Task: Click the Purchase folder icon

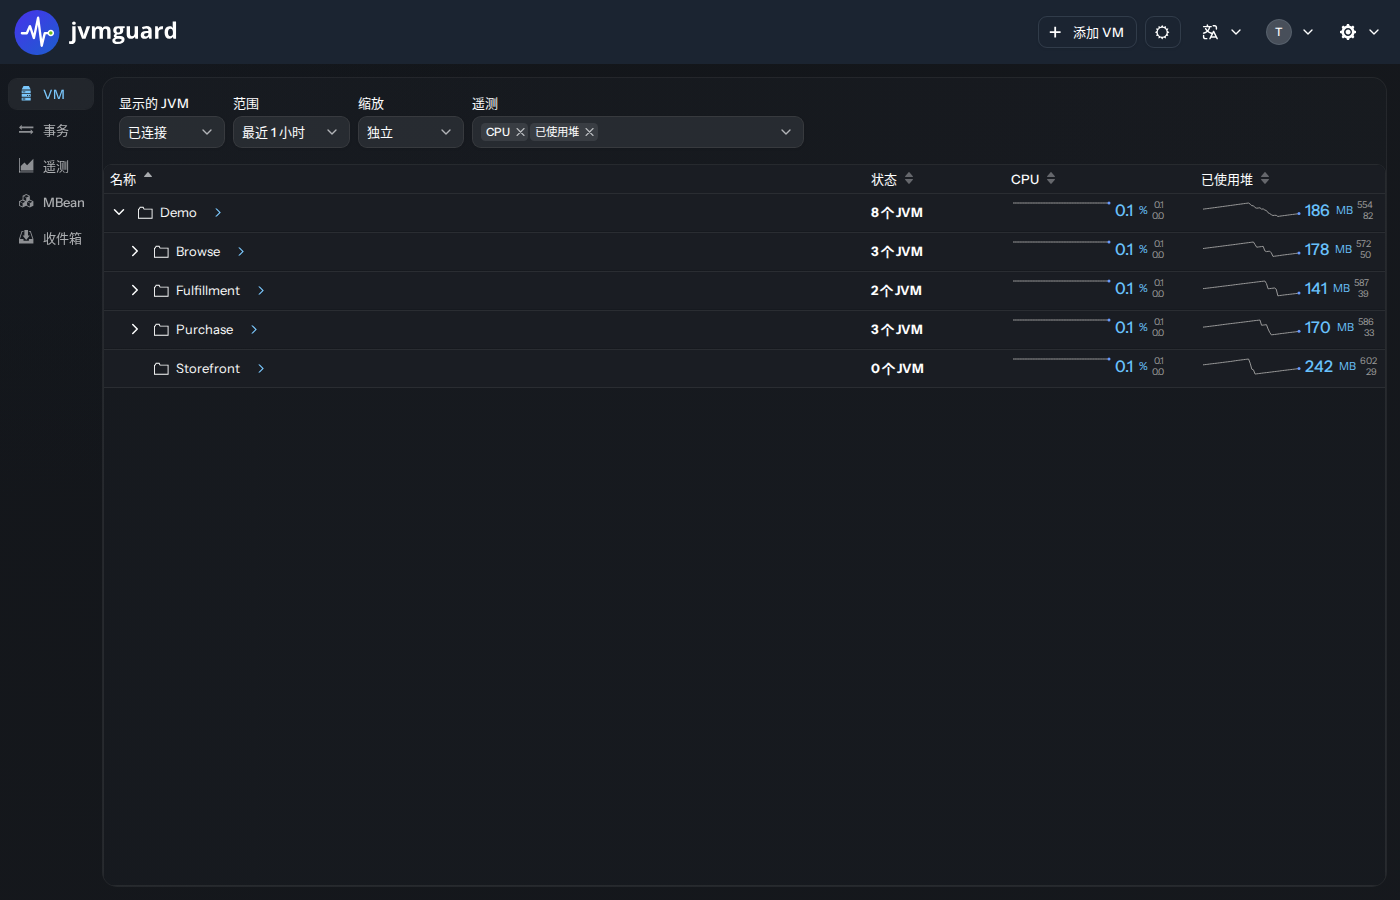Action: tap(161, 330)
